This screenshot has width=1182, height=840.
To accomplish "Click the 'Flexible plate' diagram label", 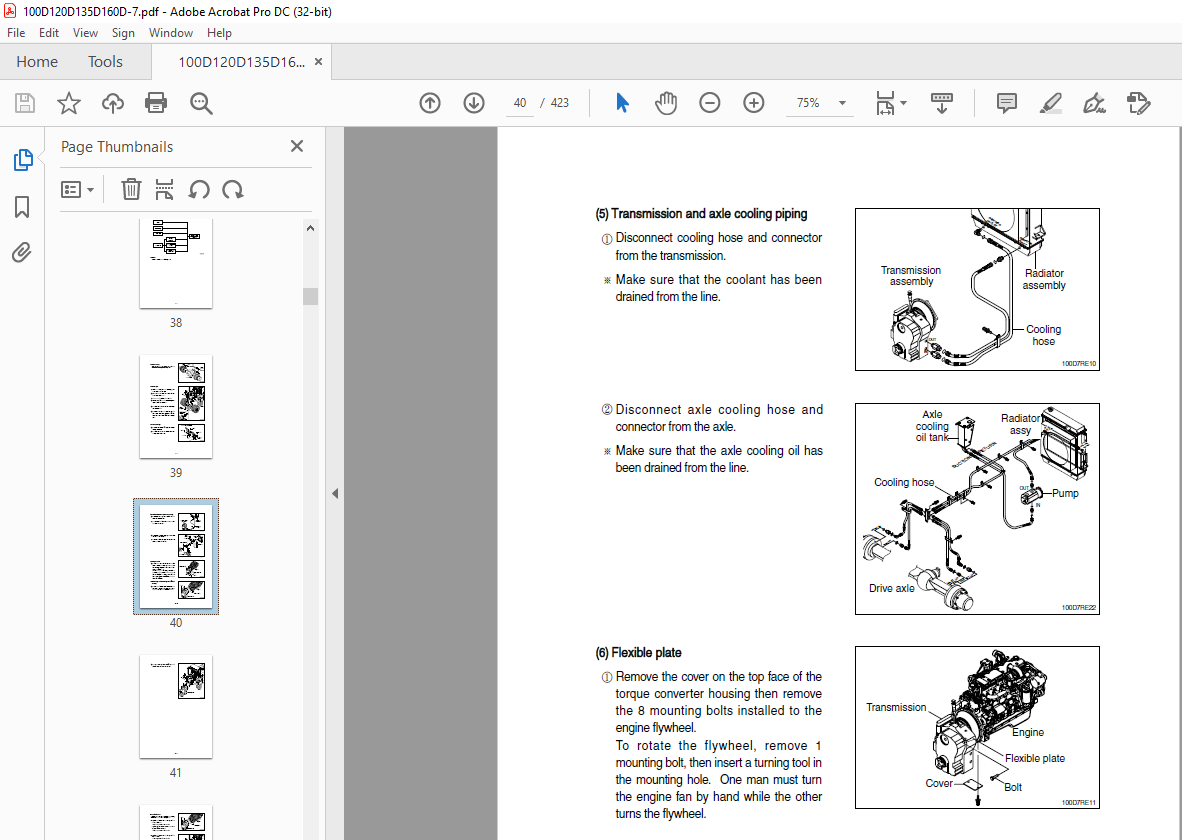I will point(1035,758).
